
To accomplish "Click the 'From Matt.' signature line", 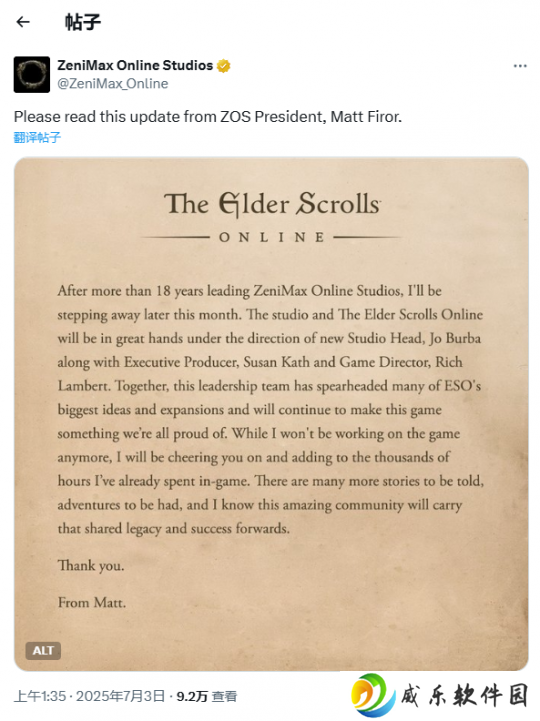I will pos(92,602).
